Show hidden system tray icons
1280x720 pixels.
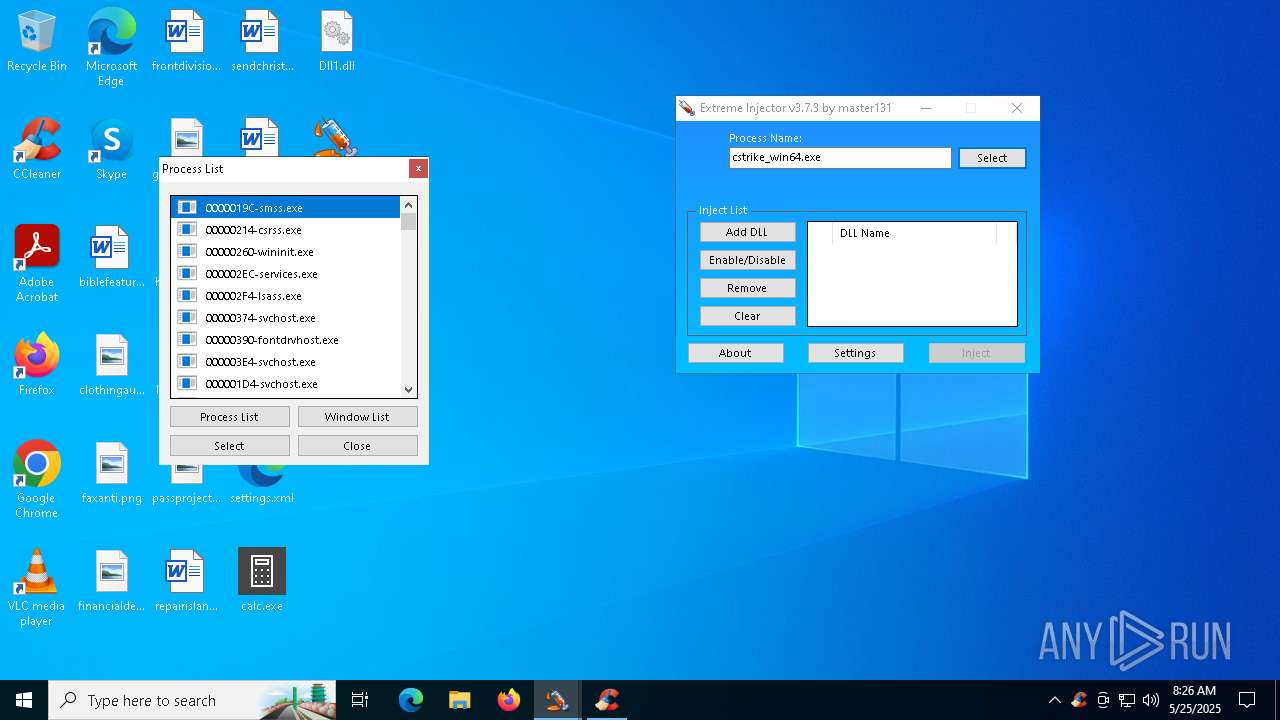pos(1054,700)
